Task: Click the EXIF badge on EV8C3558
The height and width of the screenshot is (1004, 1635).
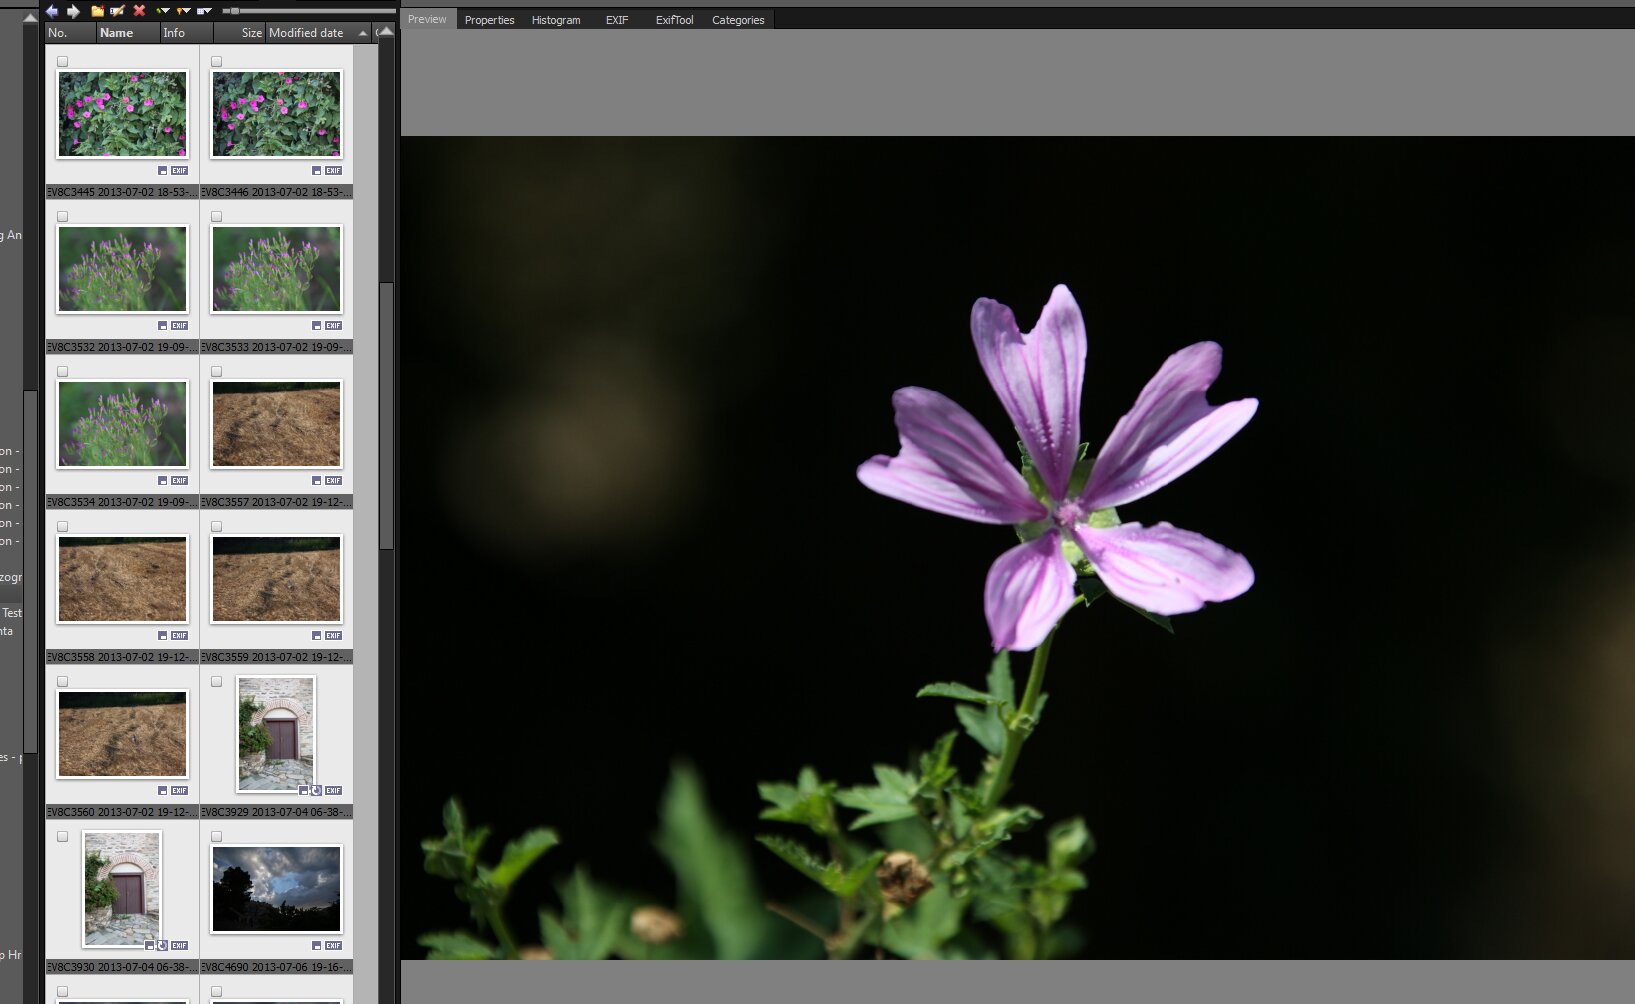Action: point(179,636)
